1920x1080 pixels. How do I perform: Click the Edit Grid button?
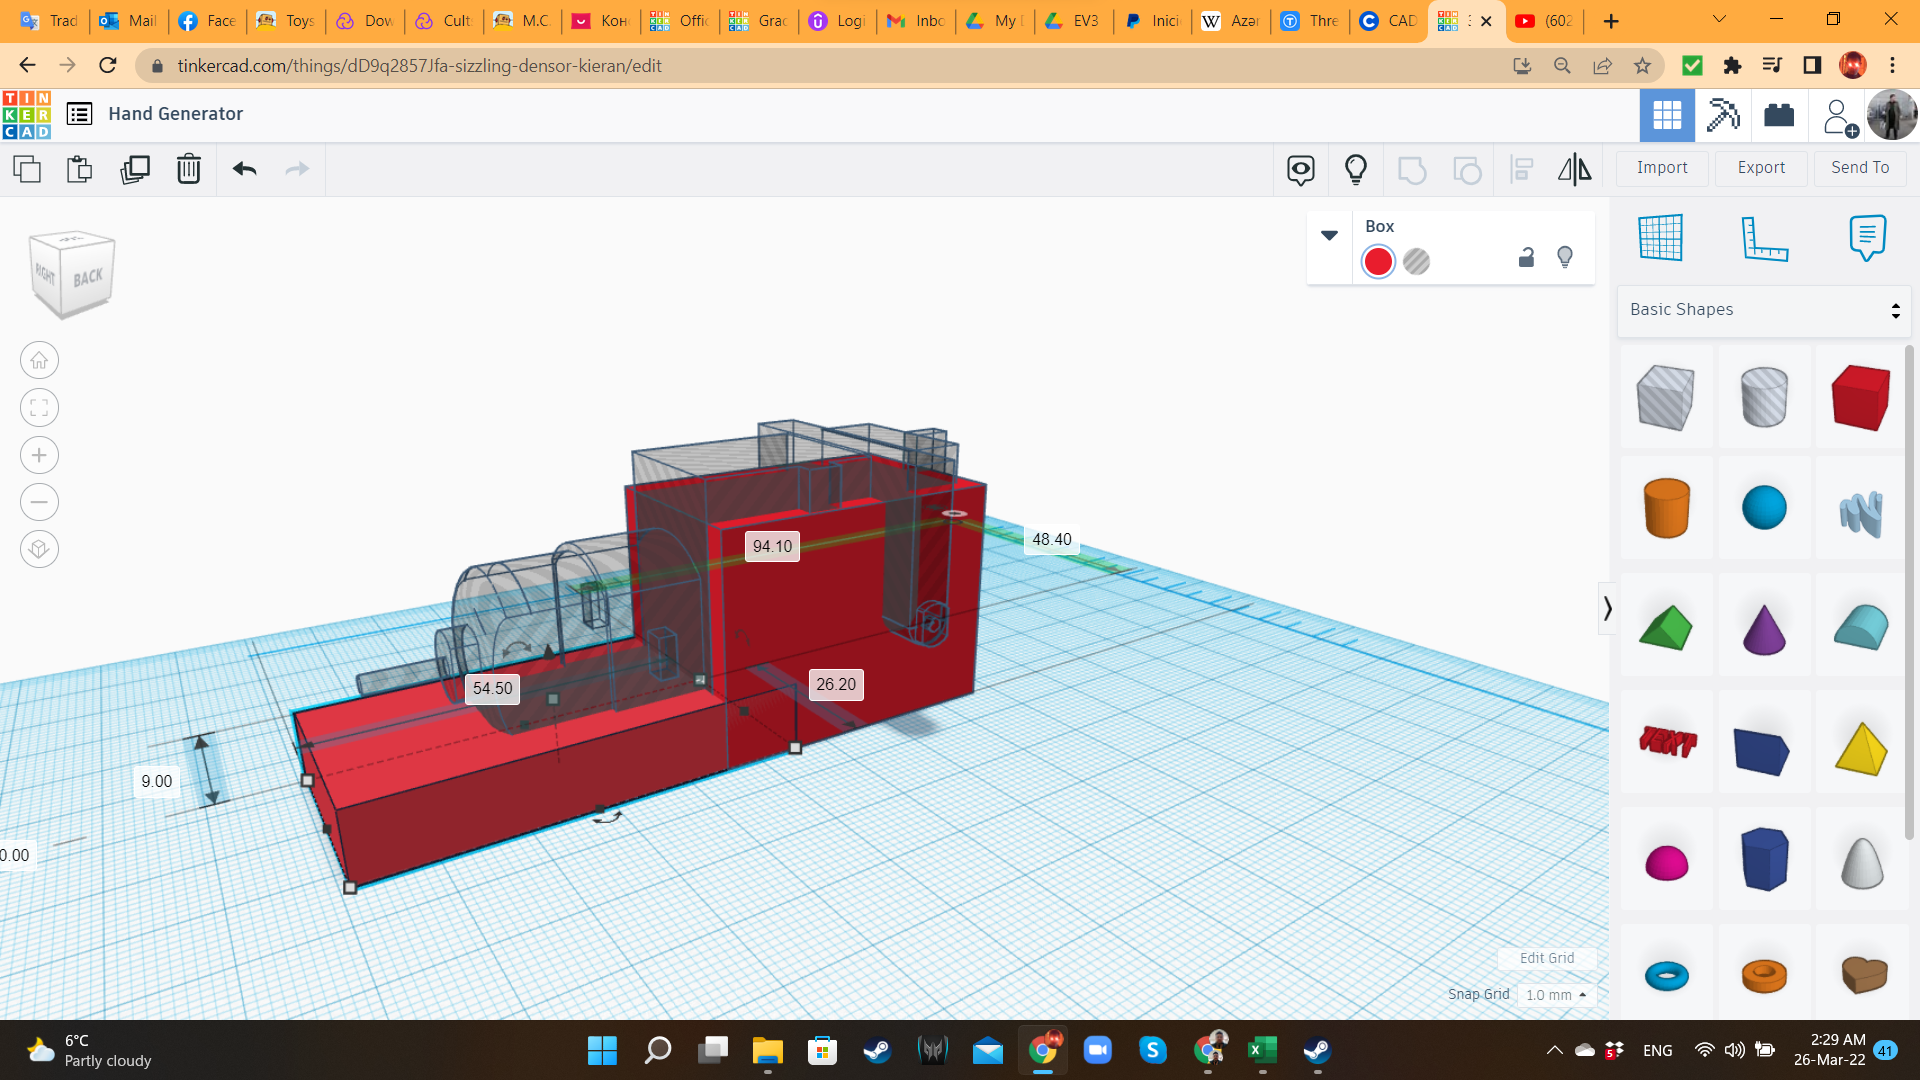pyautogui.click(x=1546, y=958)
